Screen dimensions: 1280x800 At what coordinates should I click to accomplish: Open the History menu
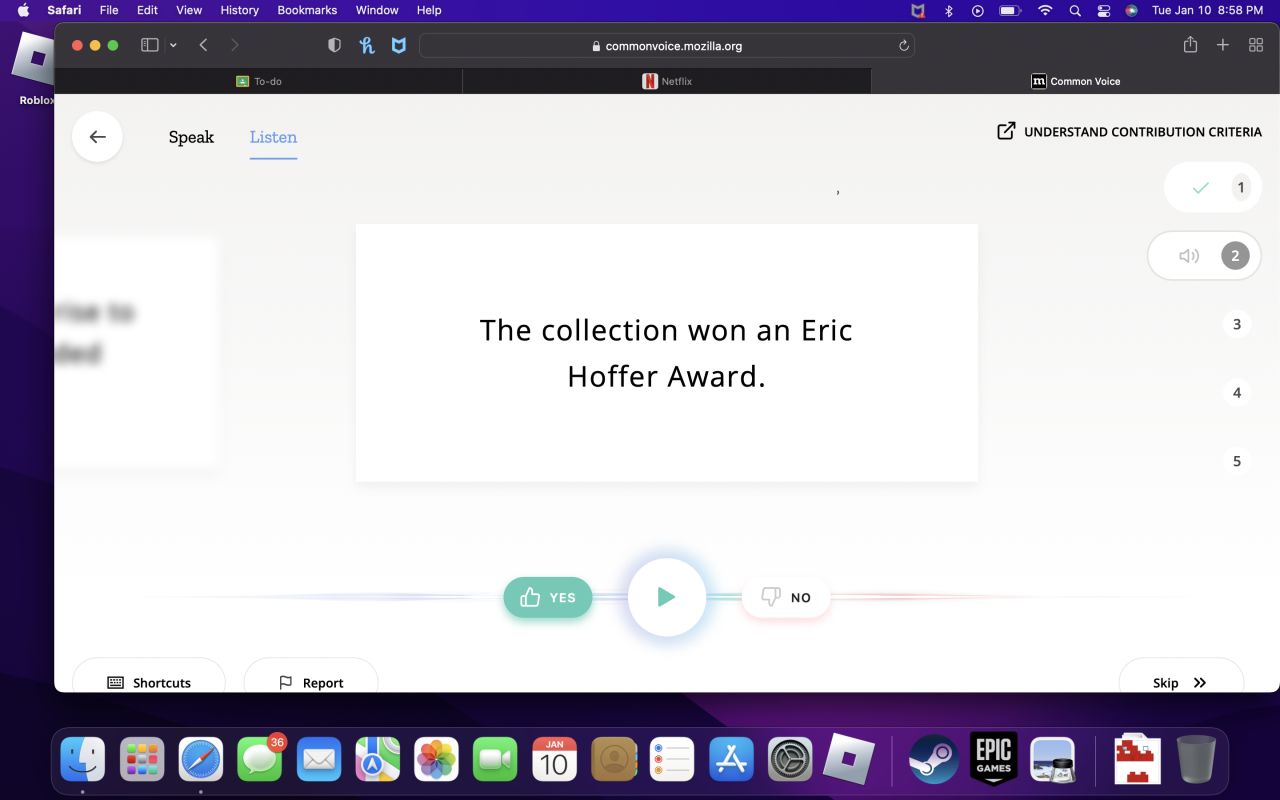pyautogui.click(x=239, y=10)
